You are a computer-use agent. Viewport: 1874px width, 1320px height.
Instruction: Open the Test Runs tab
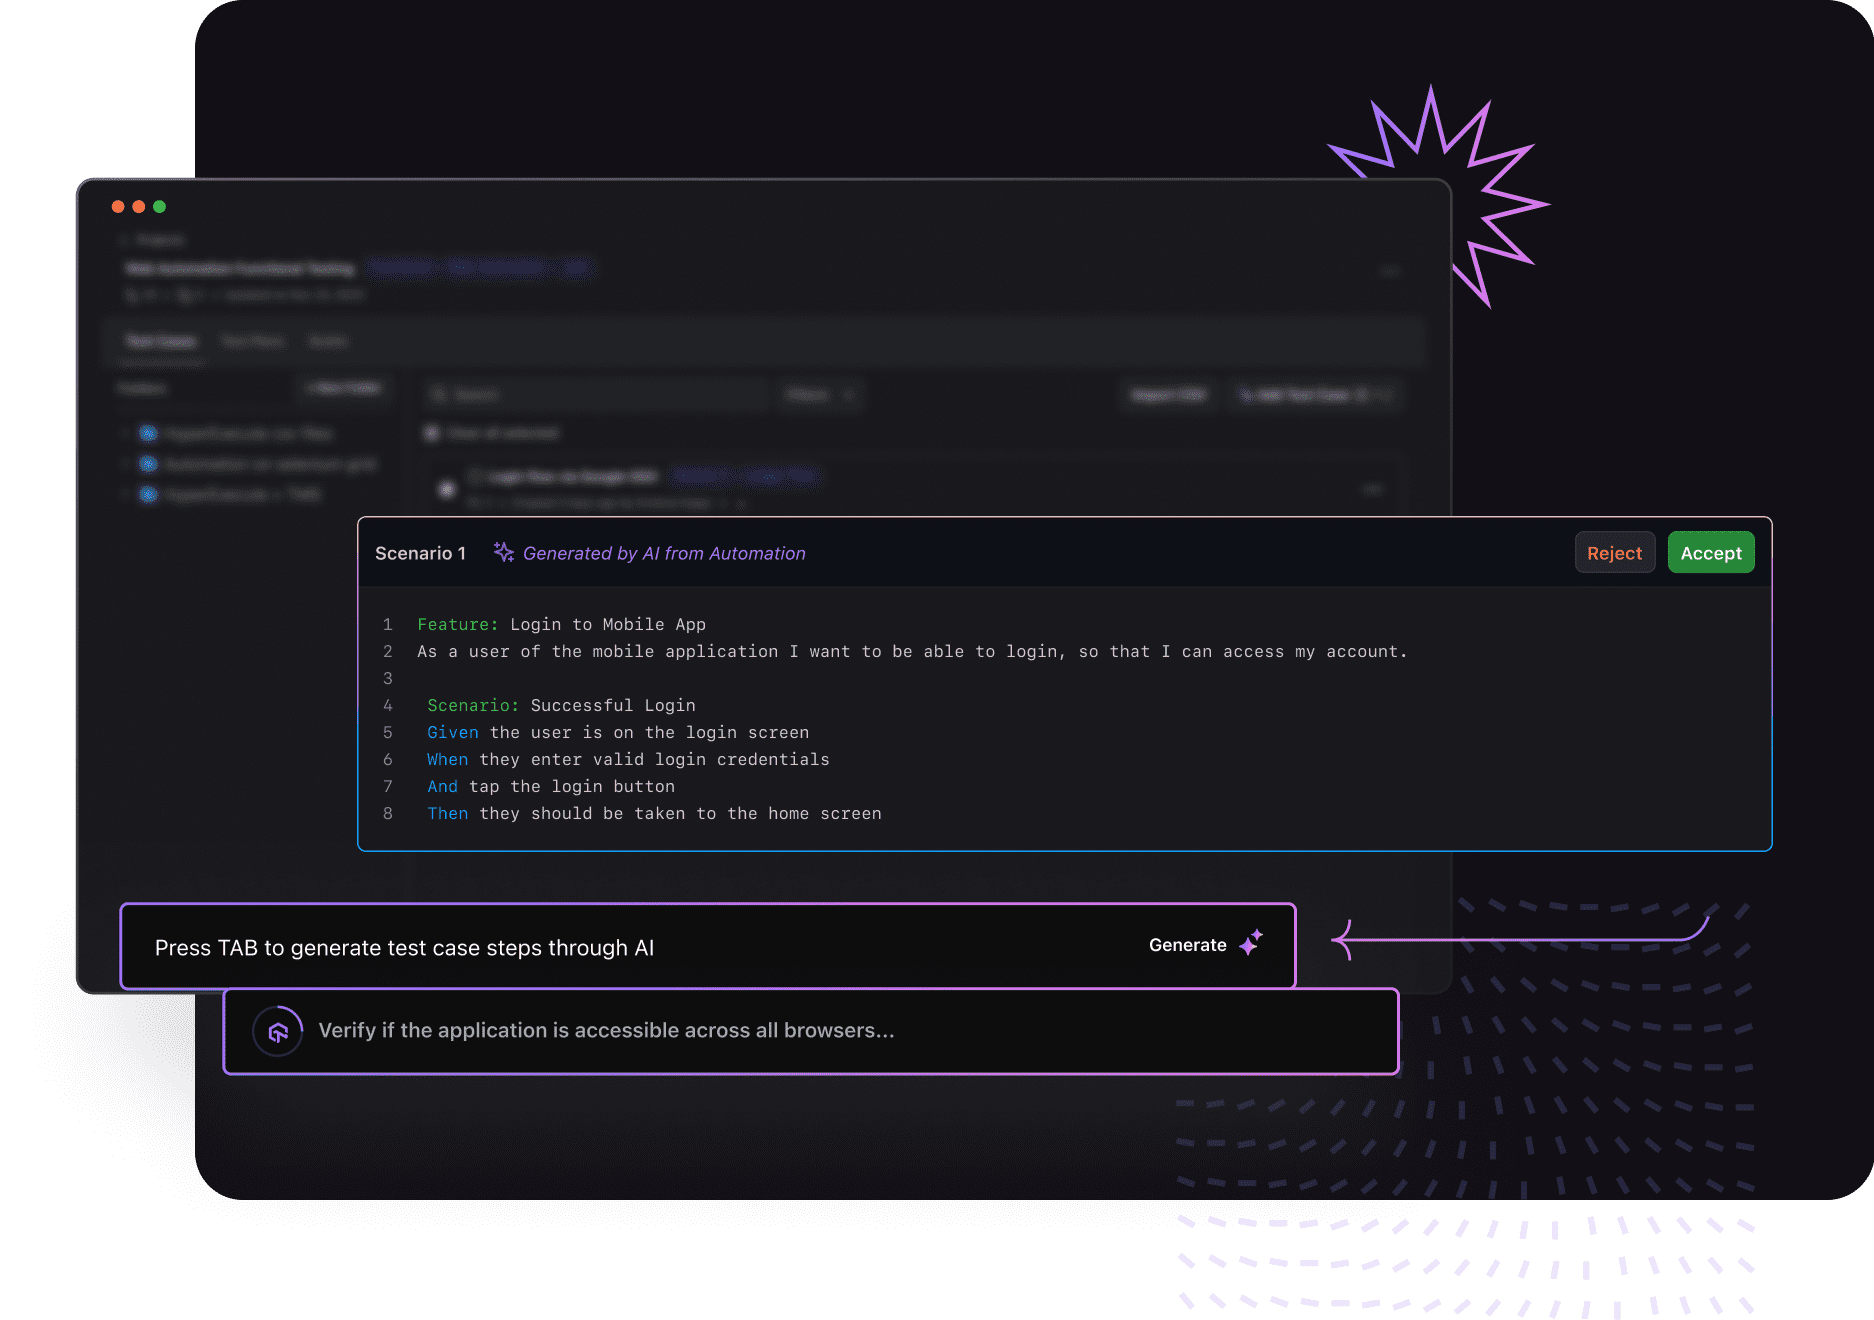click(252, 342)
